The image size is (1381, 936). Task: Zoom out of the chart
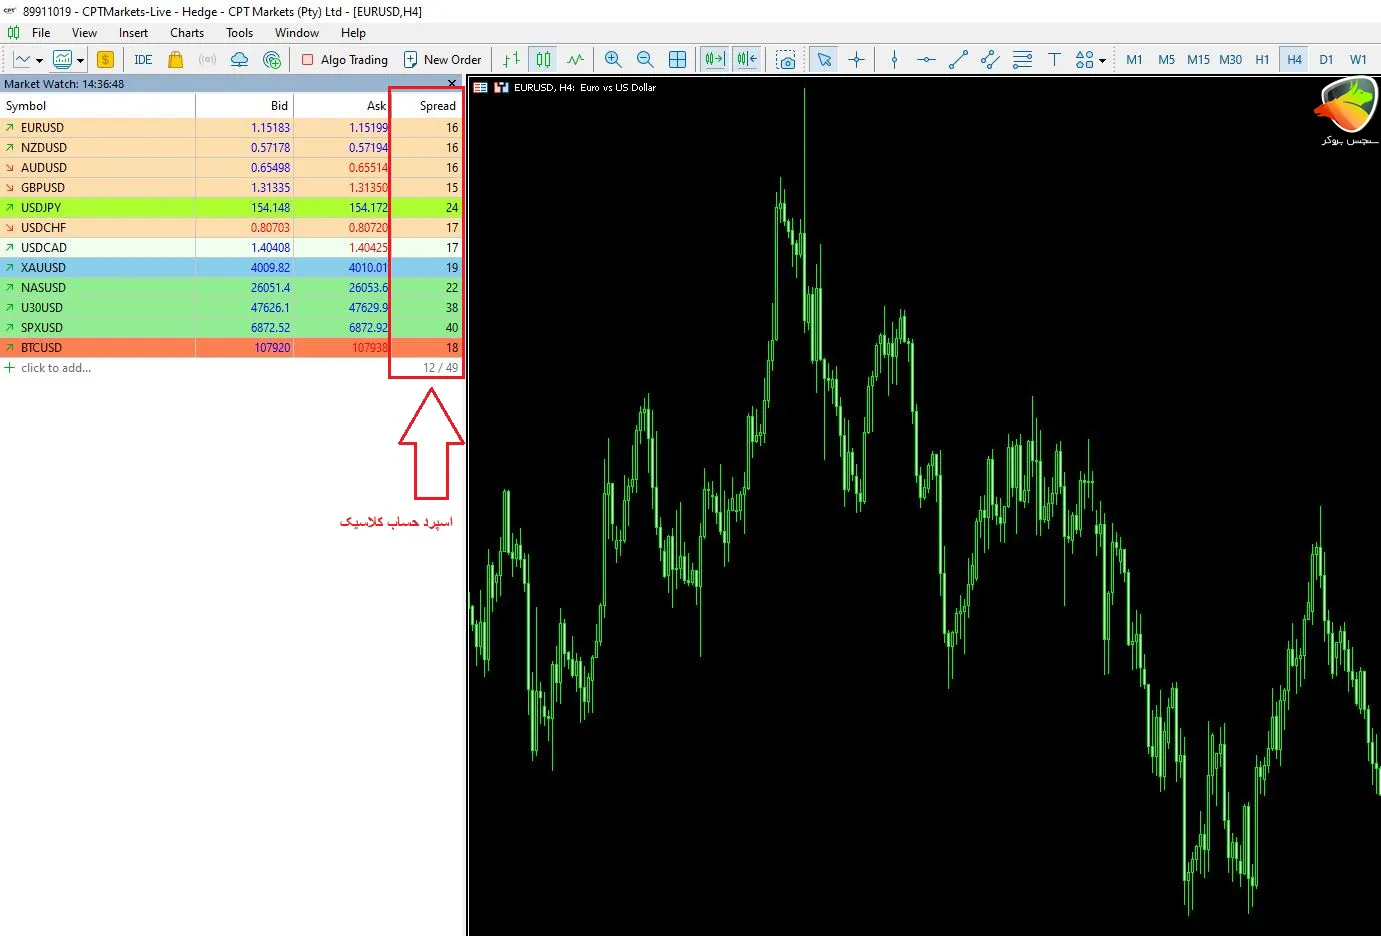tap(645, 60)
